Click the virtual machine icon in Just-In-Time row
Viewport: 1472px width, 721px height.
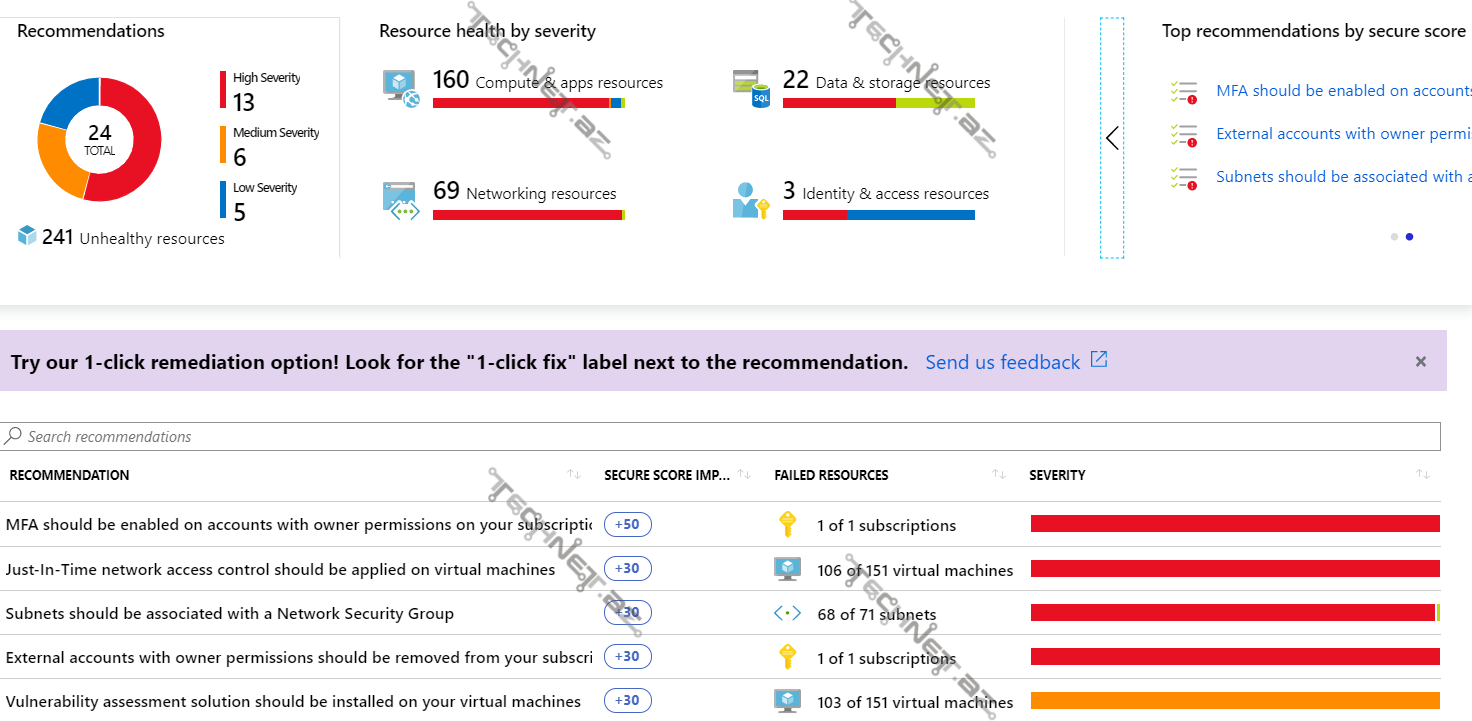(787, 569)
